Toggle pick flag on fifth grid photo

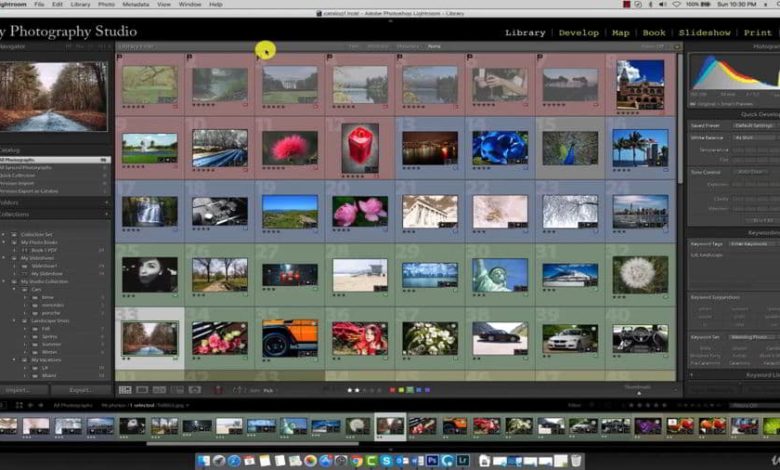[399, 58]
